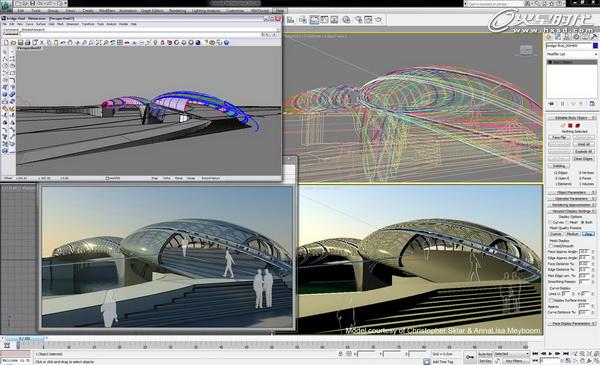The width and height of the screenshot is (600, 365).
Task: Choose Coarse mesh quality preset
Action: 556,234
